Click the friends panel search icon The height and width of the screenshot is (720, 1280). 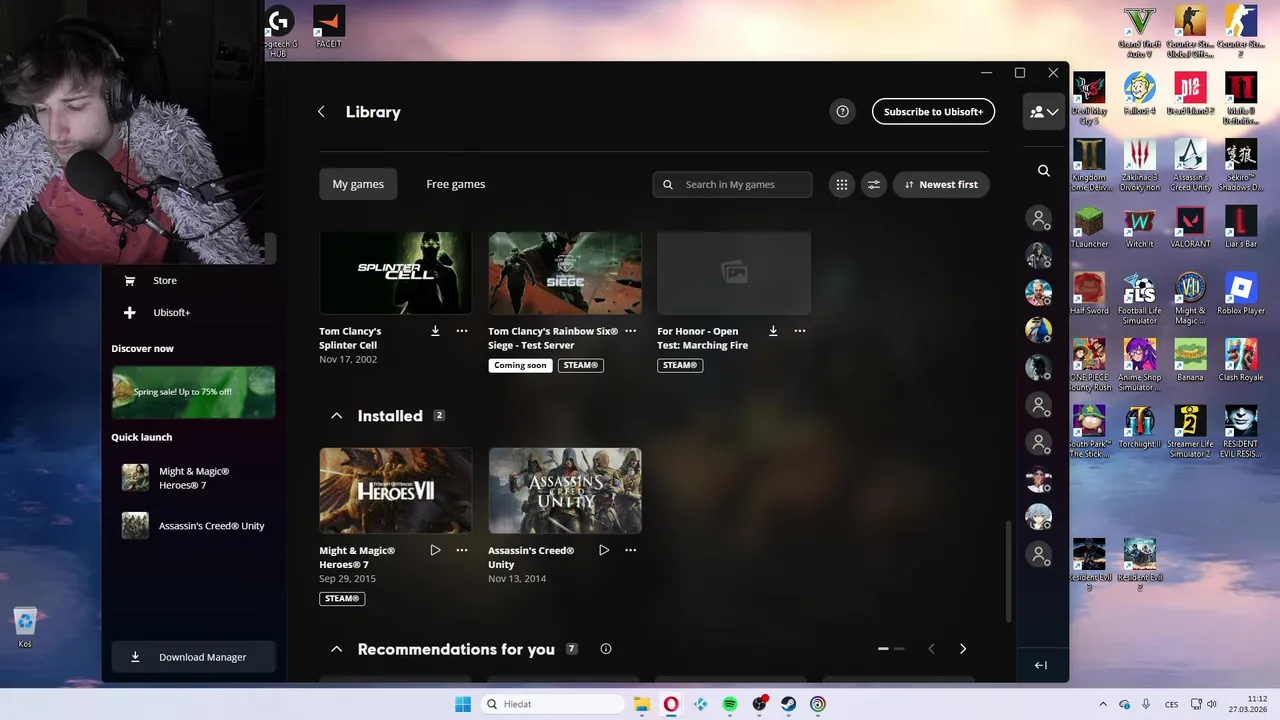coord(1044,171)
